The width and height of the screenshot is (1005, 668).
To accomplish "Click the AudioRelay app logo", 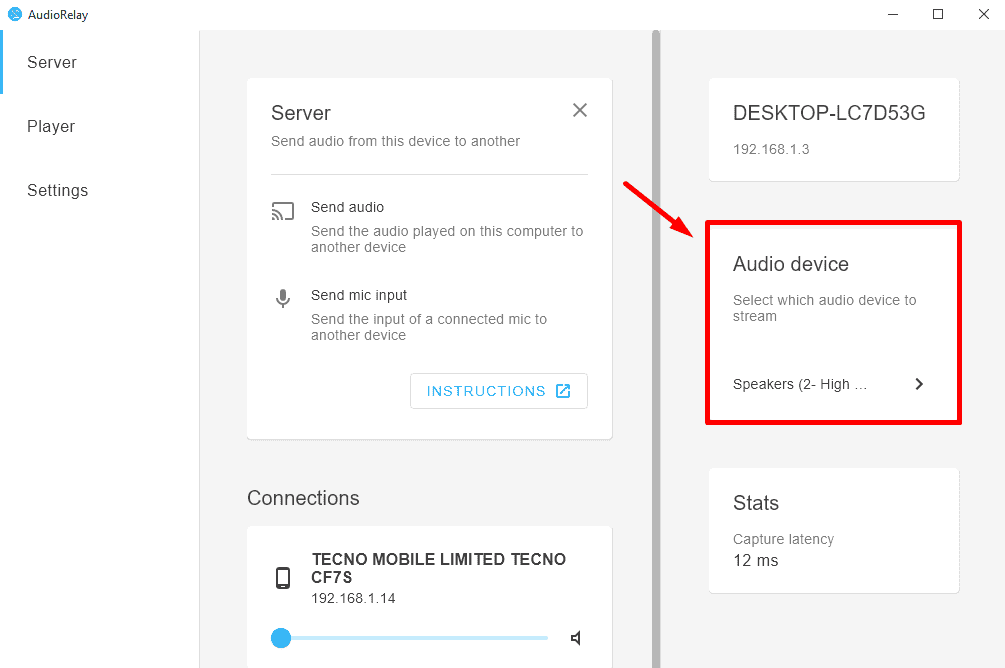I will point(15,14).
